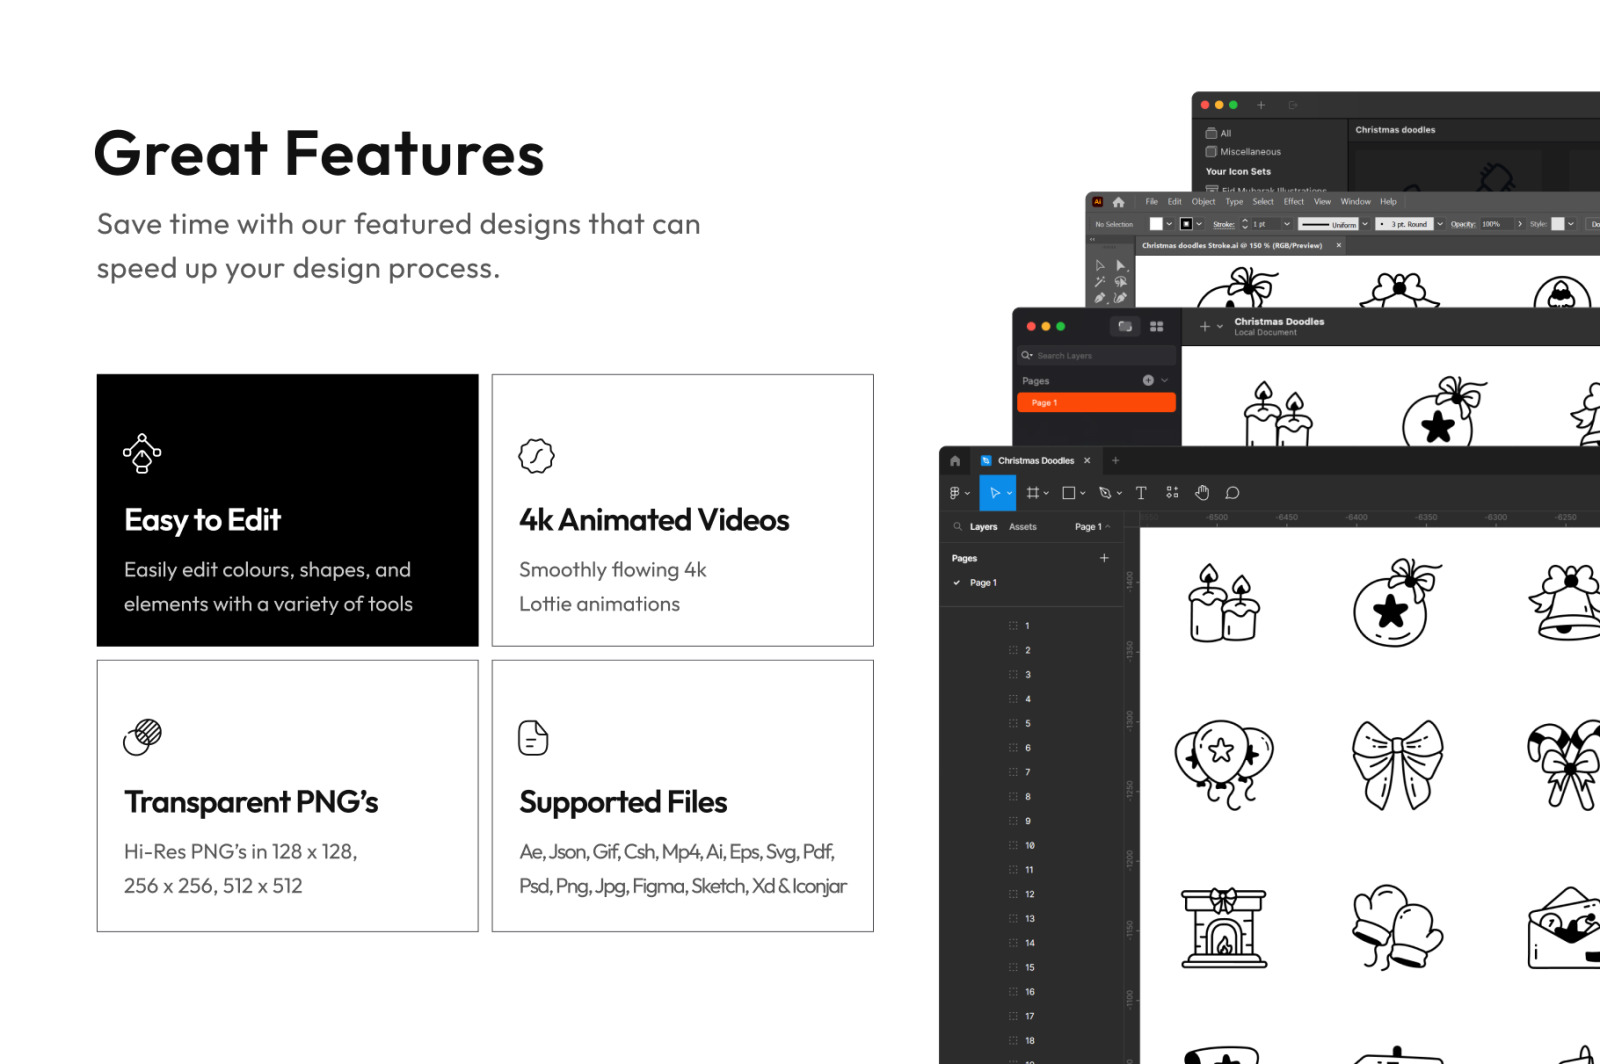The image size is (1600, 1064).
Task: Open the 3 pt. Round brush dropdown
Action: (1440, 224)
